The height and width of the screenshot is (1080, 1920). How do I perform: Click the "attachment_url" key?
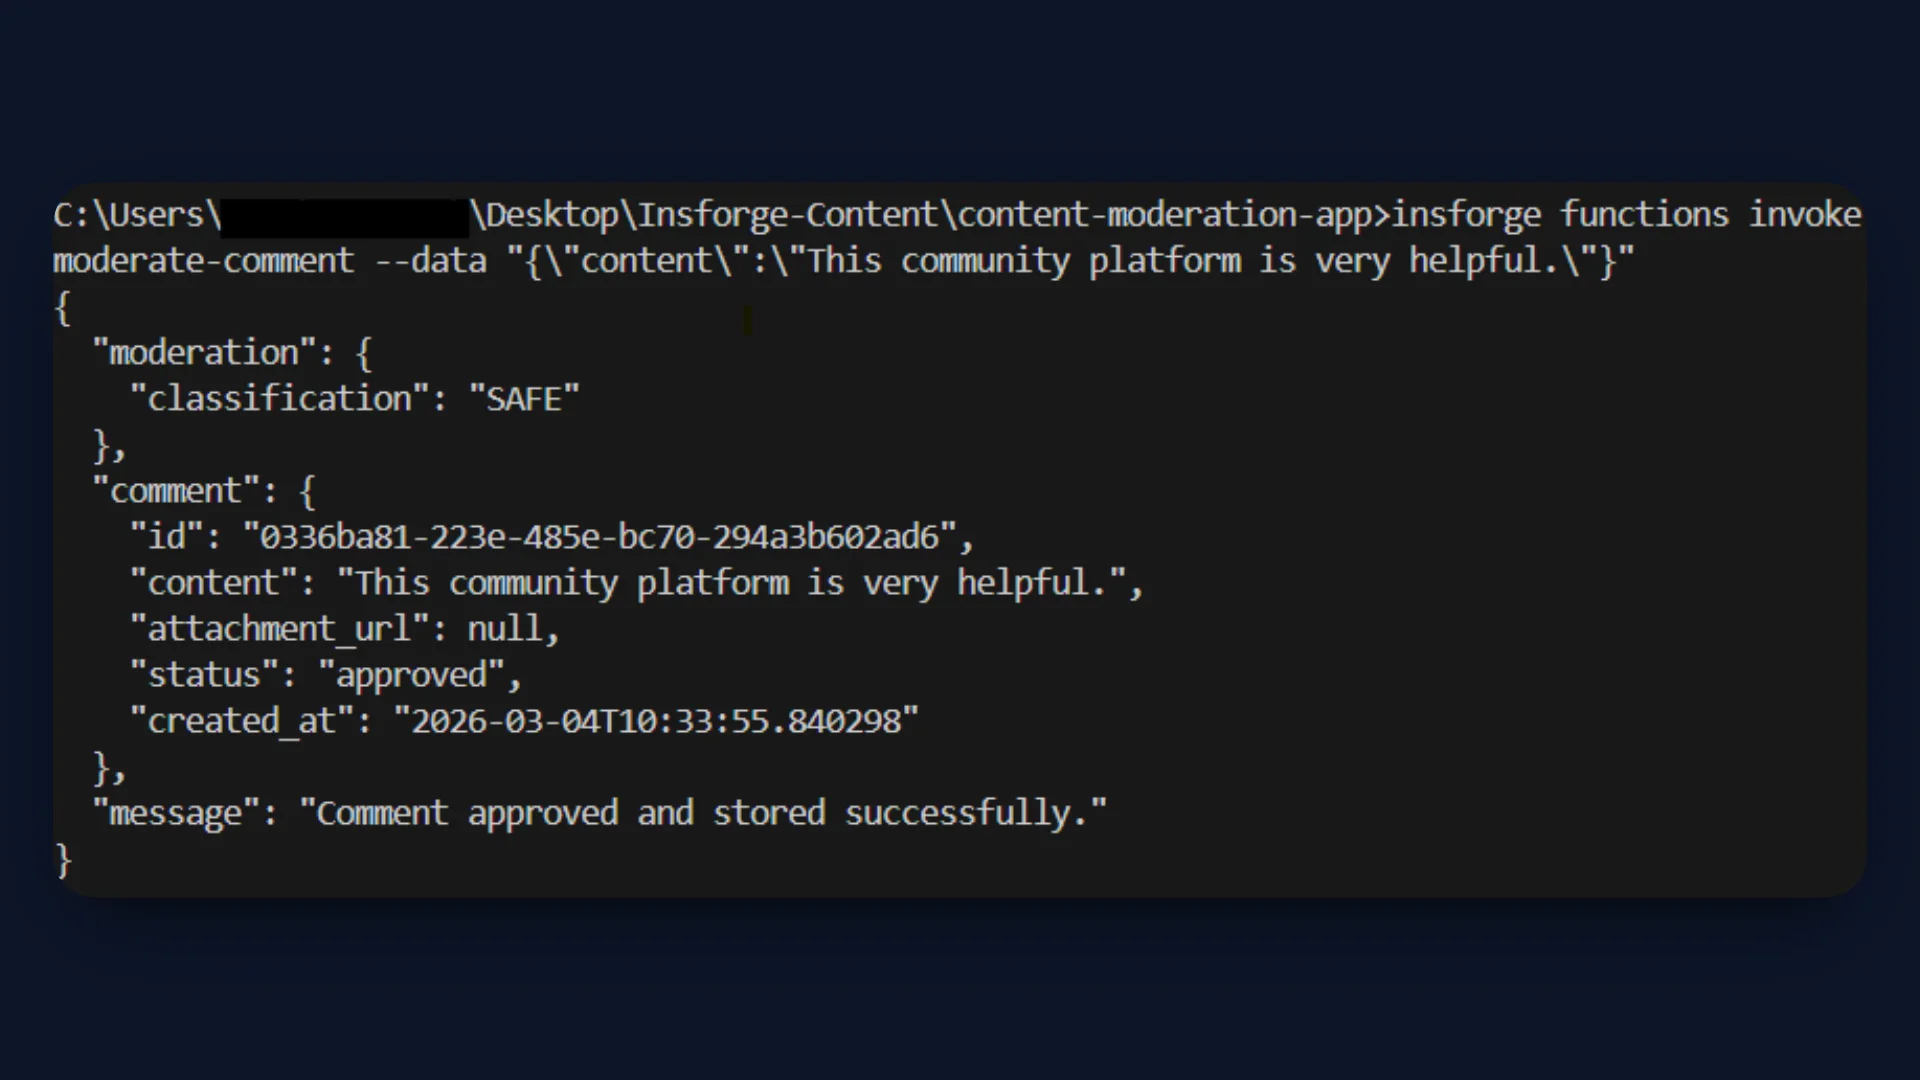pyautogui.click(x=279, y=629)
